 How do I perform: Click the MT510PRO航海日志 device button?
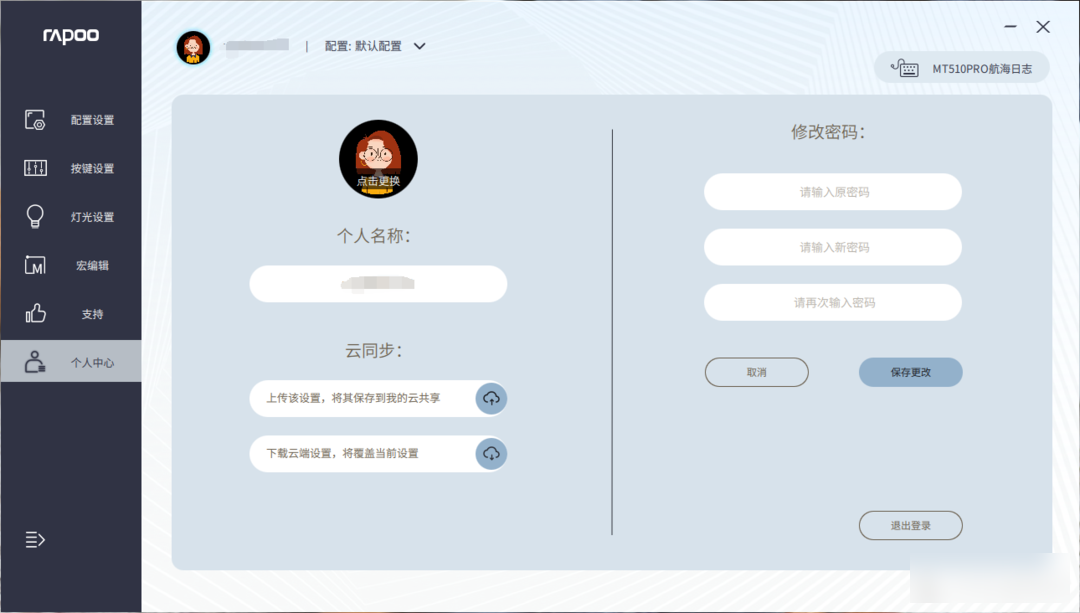(x=962, y=68)
